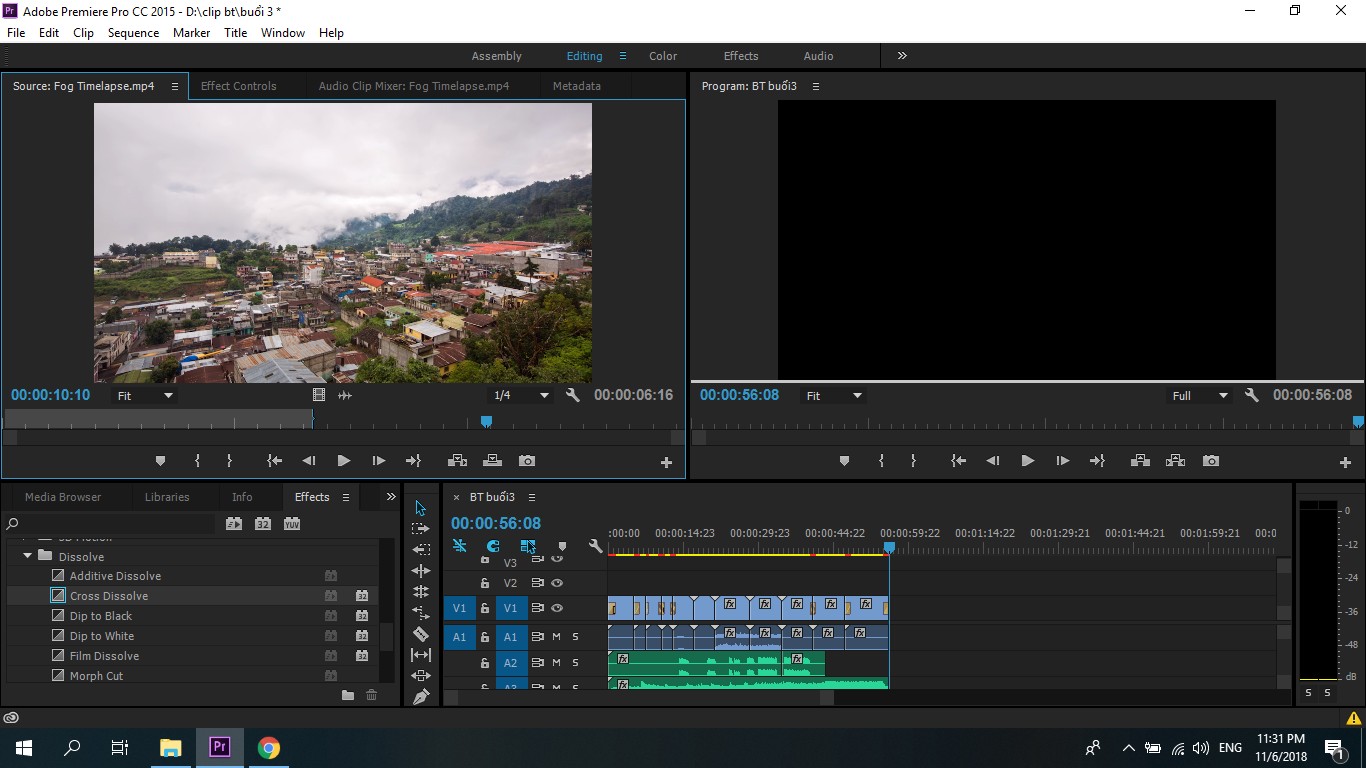Select the Slide tool
Viewport: 1366px width, 768px height.
click(421, 676)
